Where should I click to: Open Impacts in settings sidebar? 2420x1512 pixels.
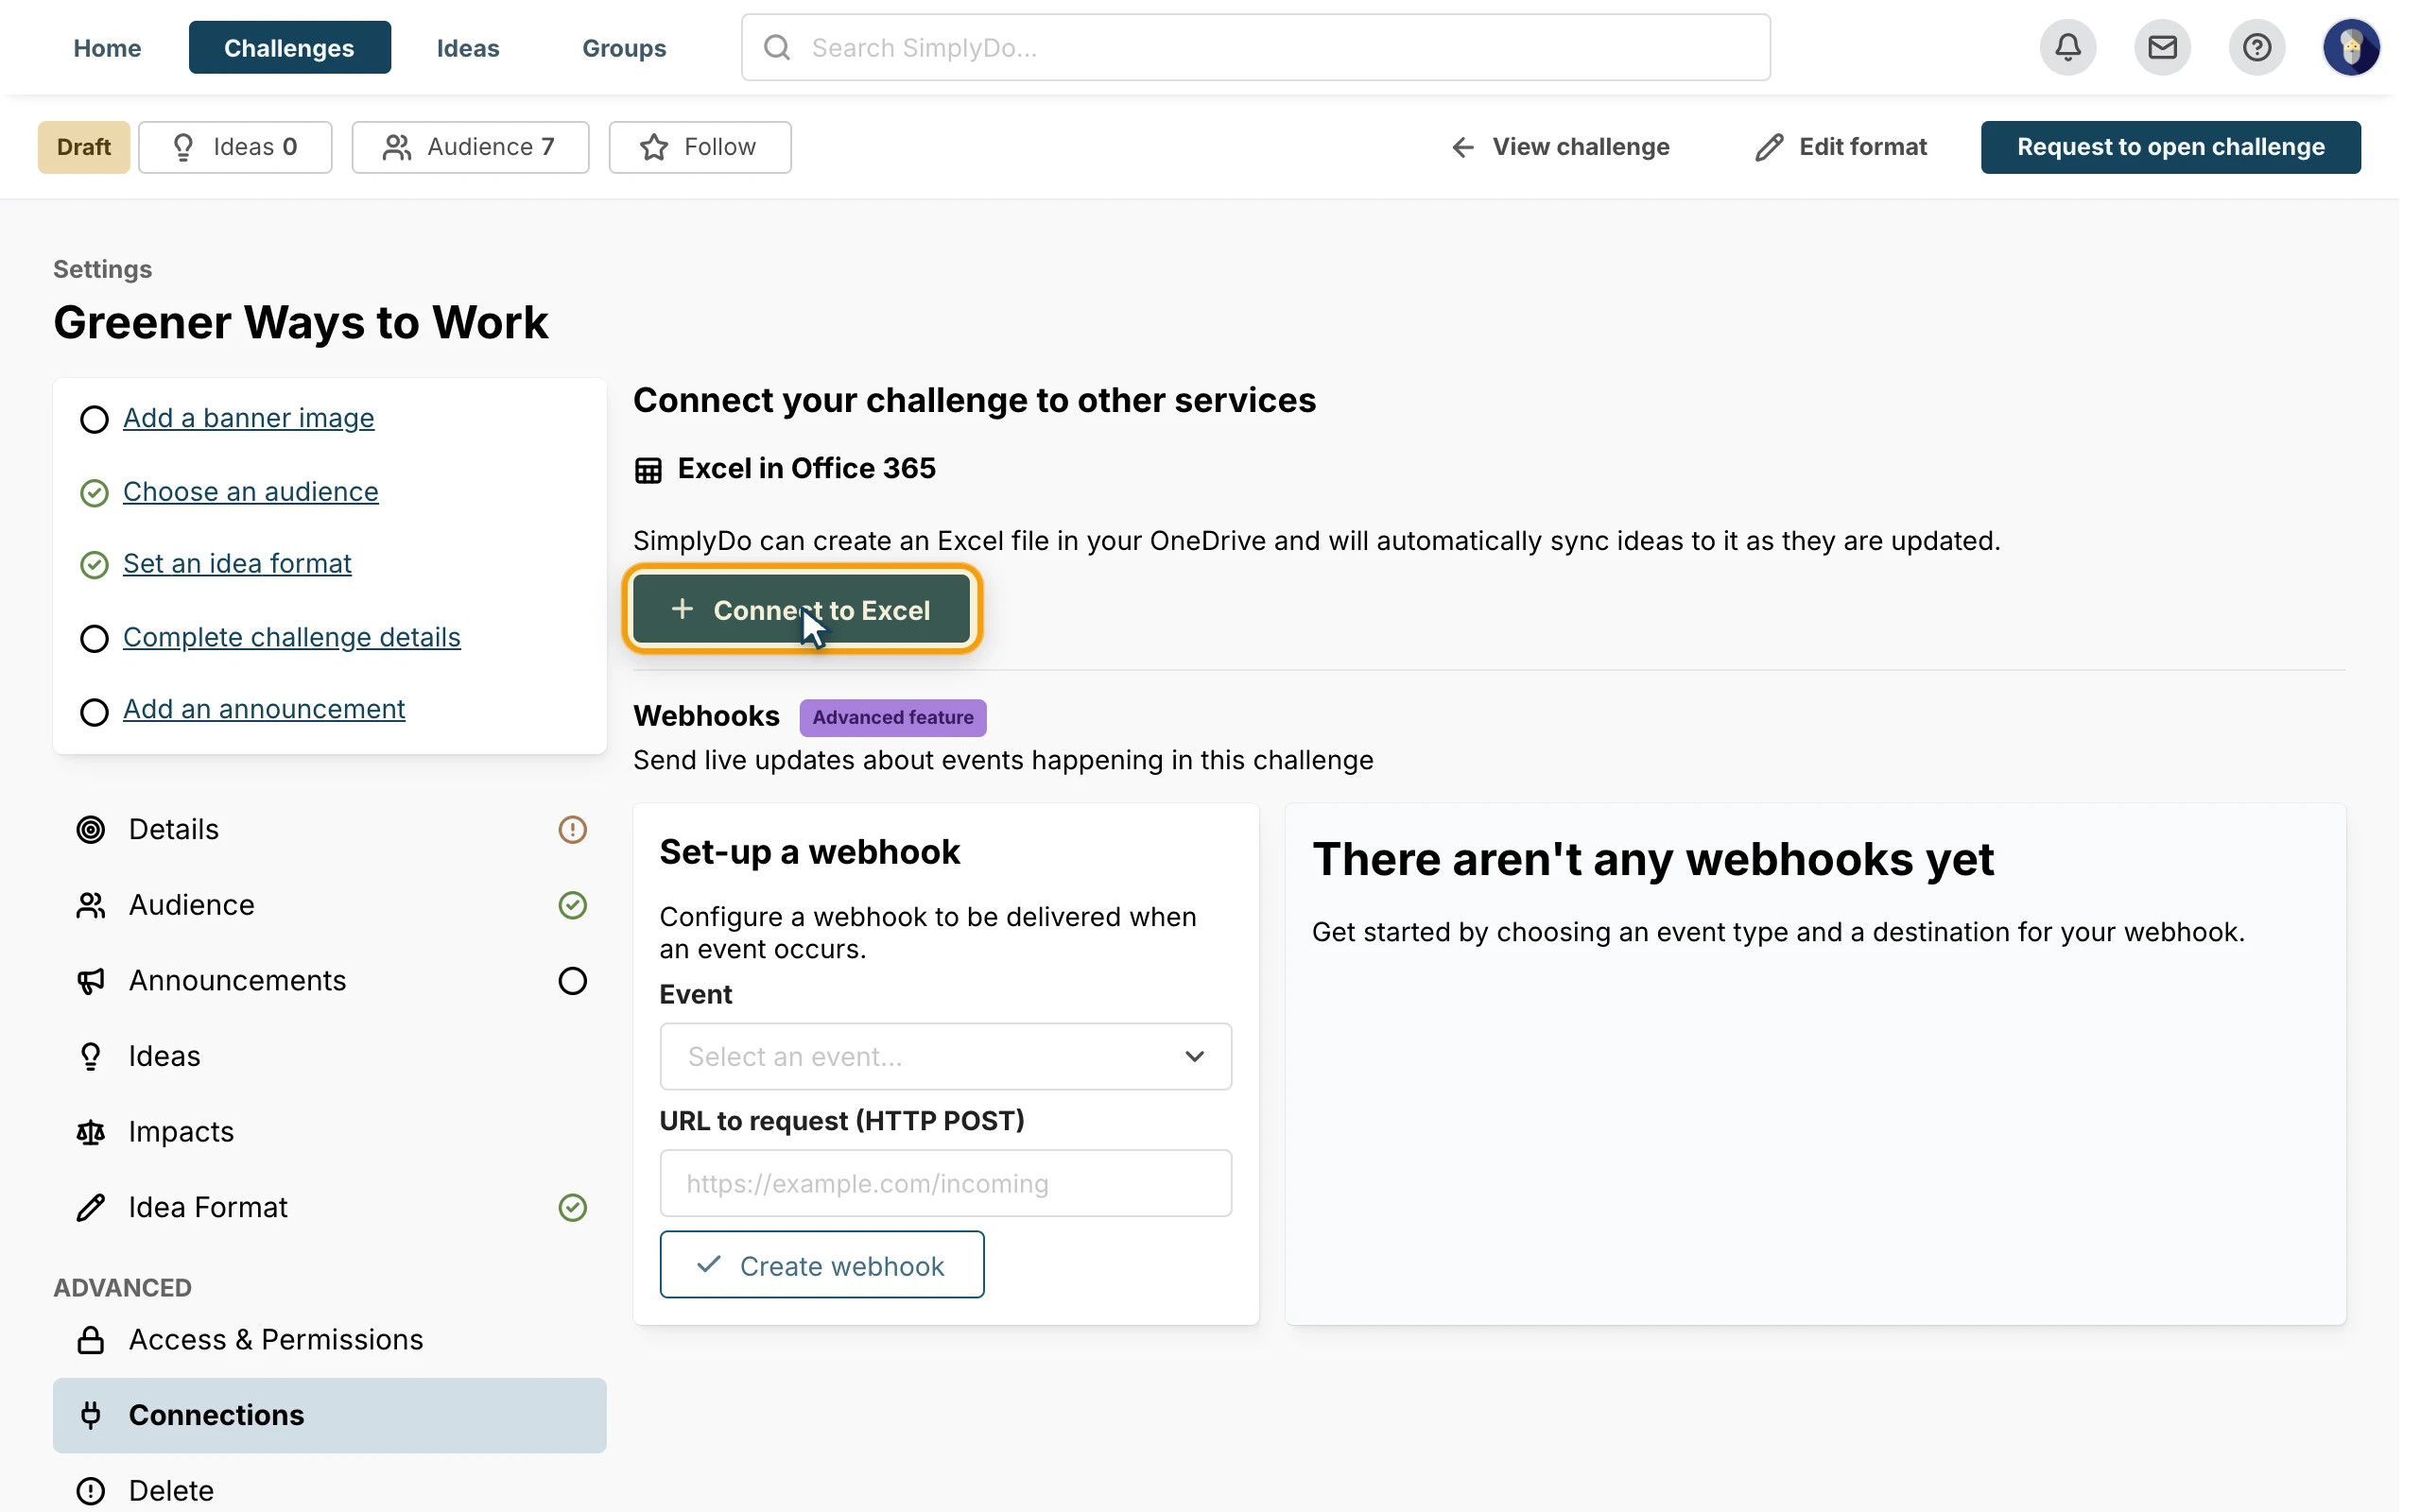tap(329, 1132)
